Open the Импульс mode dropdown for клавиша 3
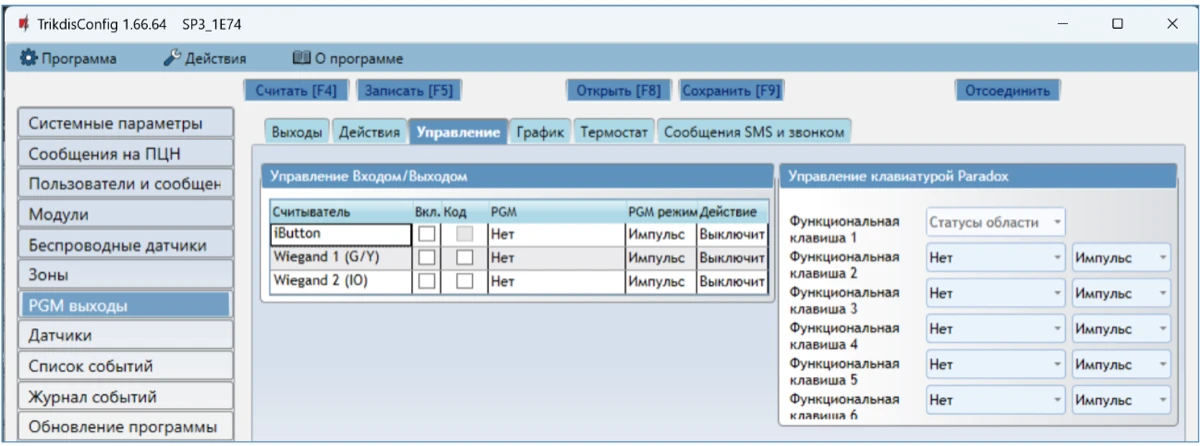Screen dimensions: 1200x446 click(1120, 293)
